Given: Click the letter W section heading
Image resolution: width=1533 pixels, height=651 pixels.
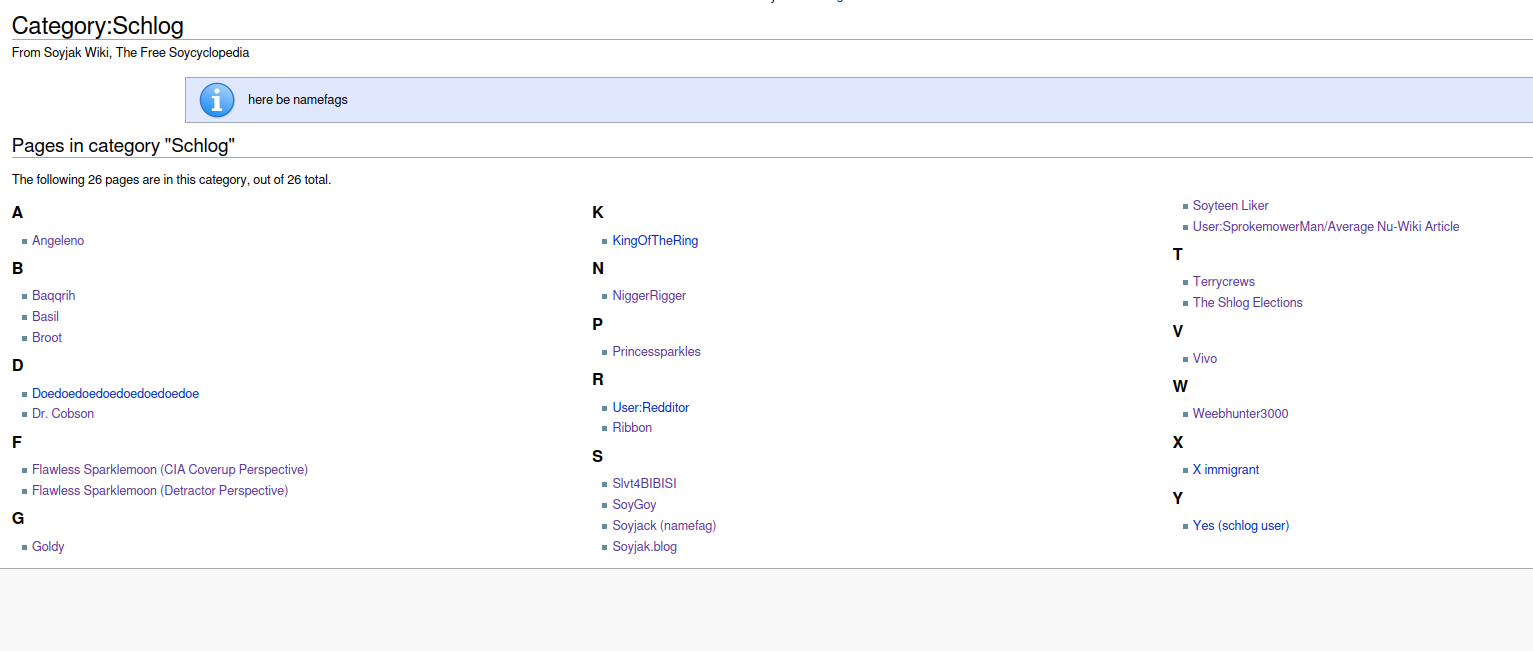Looking at the screenshot, I should tap(1180, 387).
